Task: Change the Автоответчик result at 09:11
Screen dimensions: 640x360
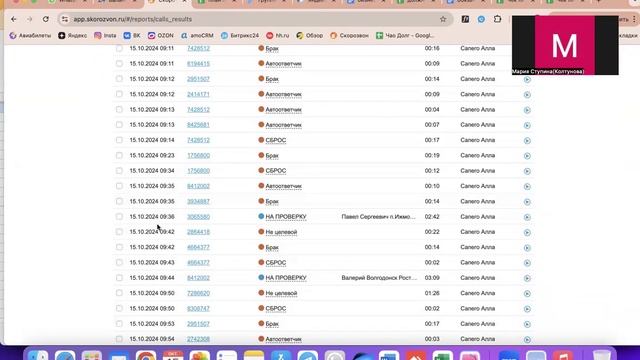Action: click(x=283, y=64)
